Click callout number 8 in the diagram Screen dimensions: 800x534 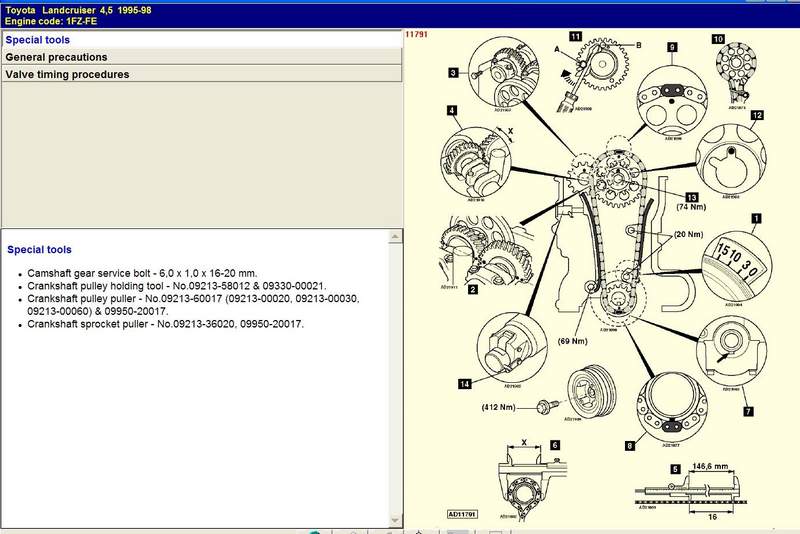(x=630, y=446)
